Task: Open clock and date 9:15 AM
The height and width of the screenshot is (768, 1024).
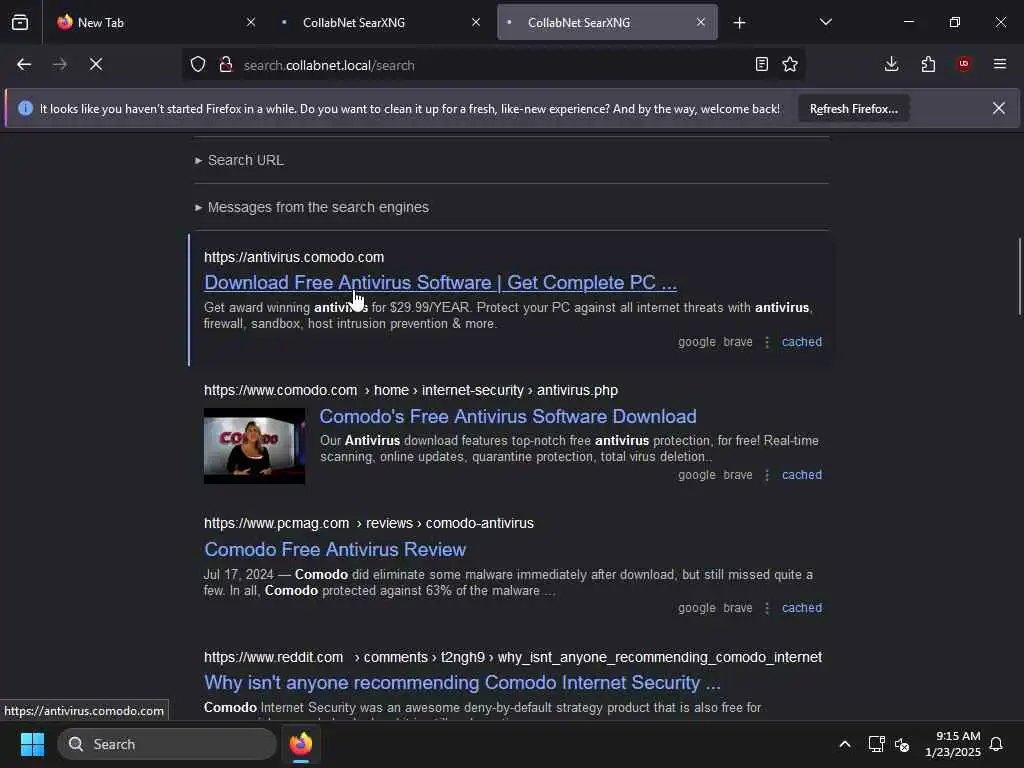Action: tap(953, 744)
